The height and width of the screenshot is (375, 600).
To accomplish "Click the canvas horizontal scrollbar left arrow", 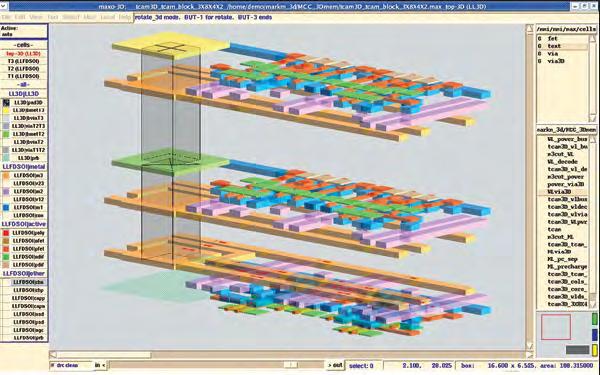I will tap(53, 355).
